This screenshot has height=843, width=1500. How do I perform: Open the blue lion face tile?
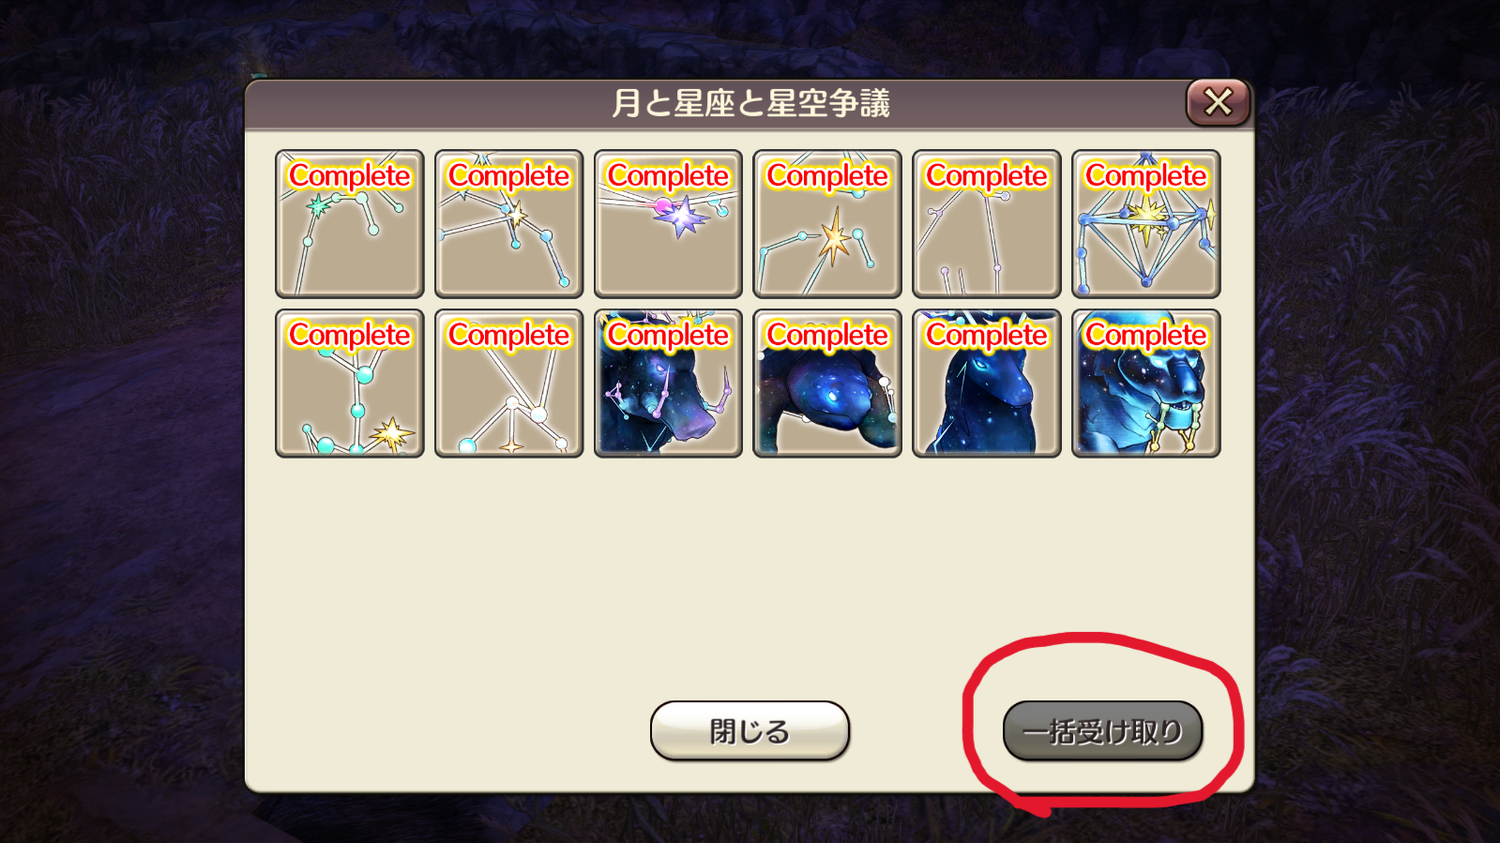(1146, 383)
